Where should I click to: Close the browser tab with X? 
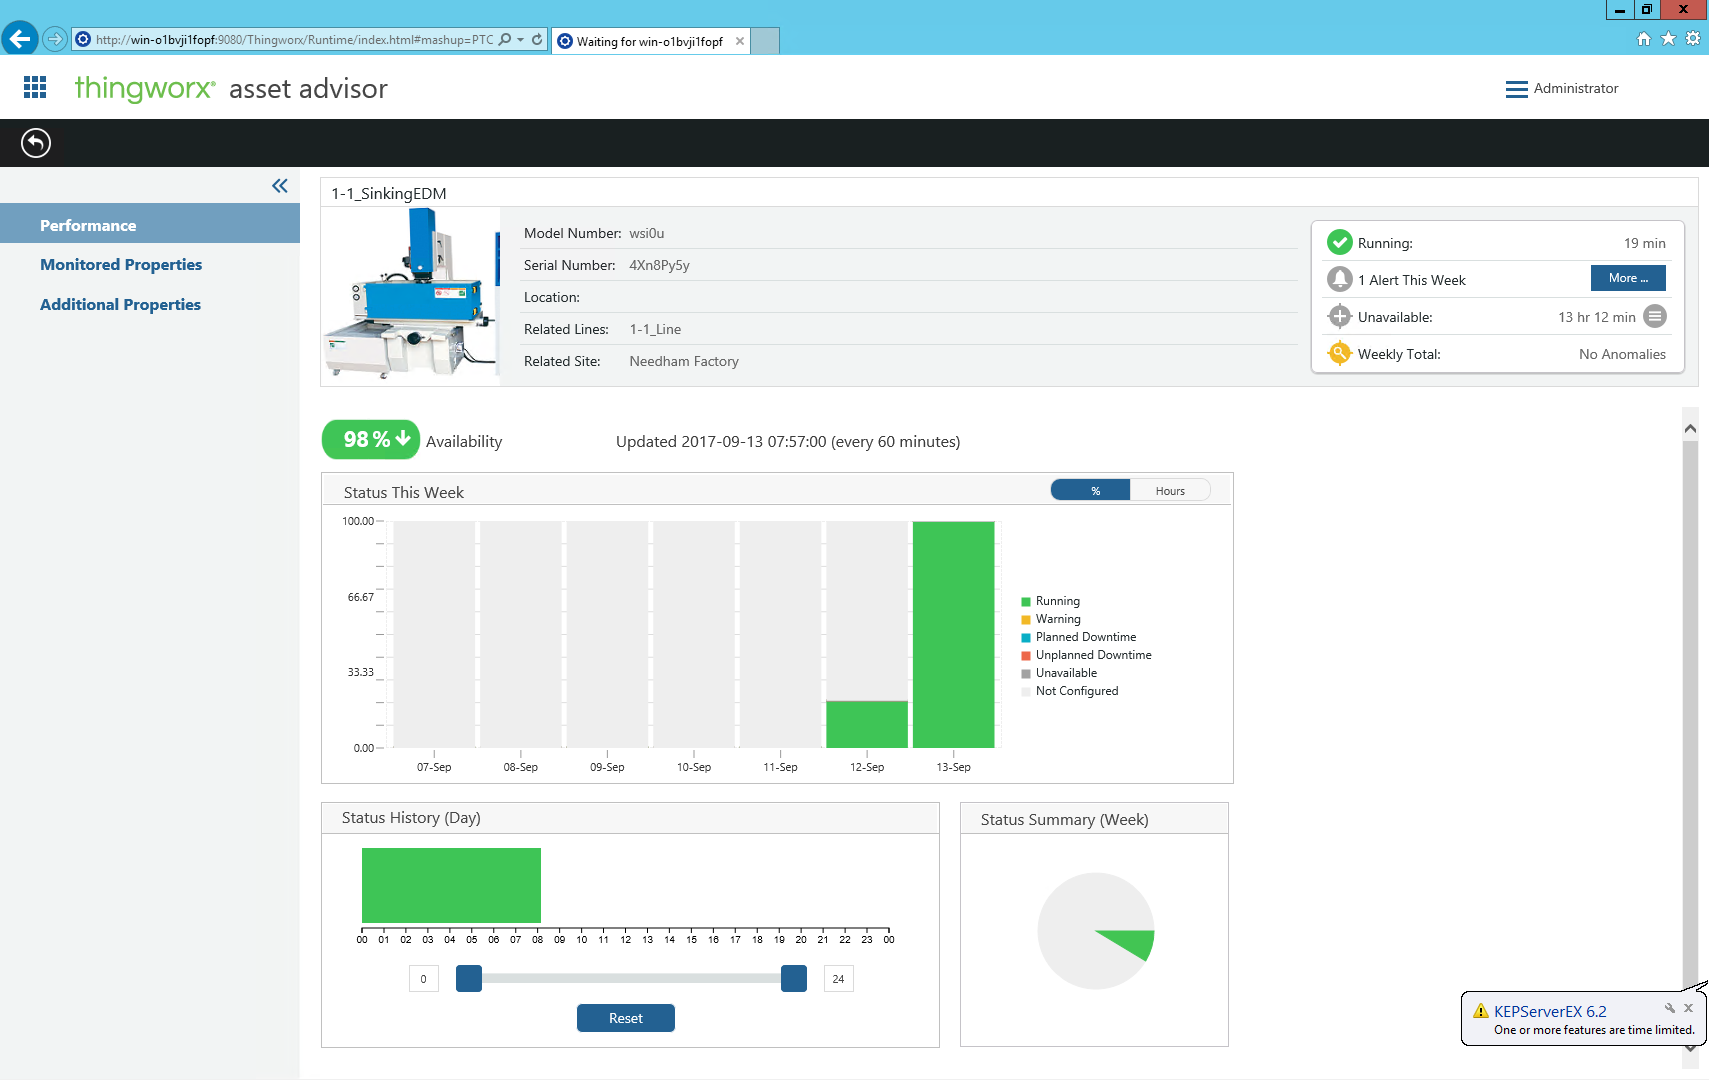pos(740,41)
